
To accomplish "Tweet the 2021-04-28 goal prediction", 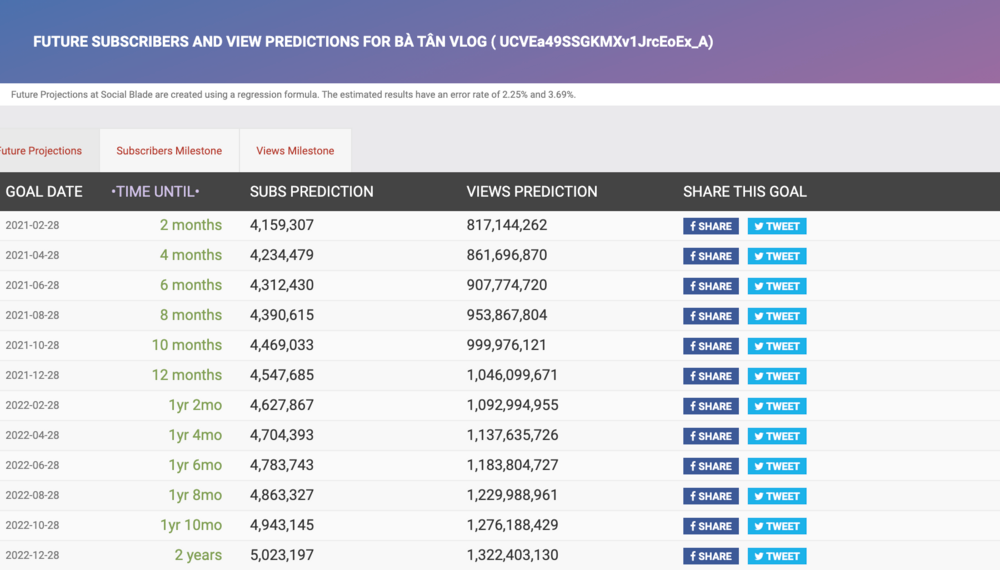I will point(776,256).
